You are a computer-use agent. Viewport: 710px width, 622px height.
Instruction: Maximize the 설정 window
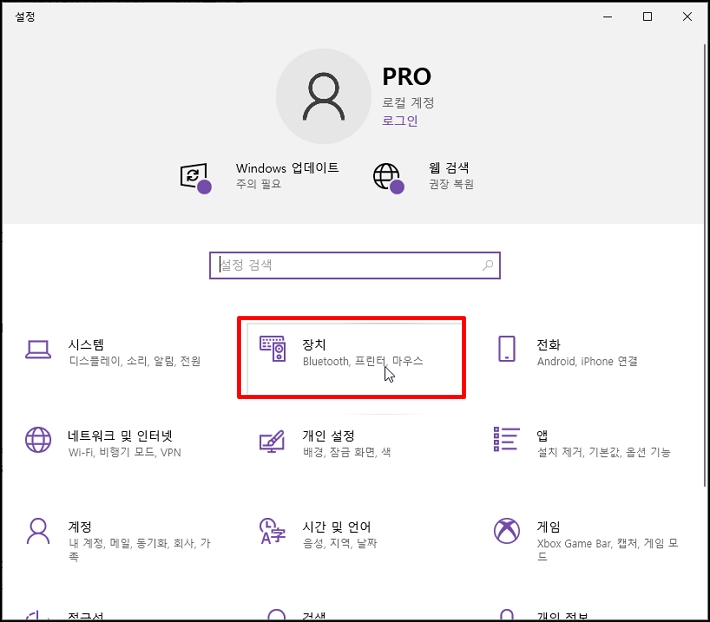tap(648, 17)
